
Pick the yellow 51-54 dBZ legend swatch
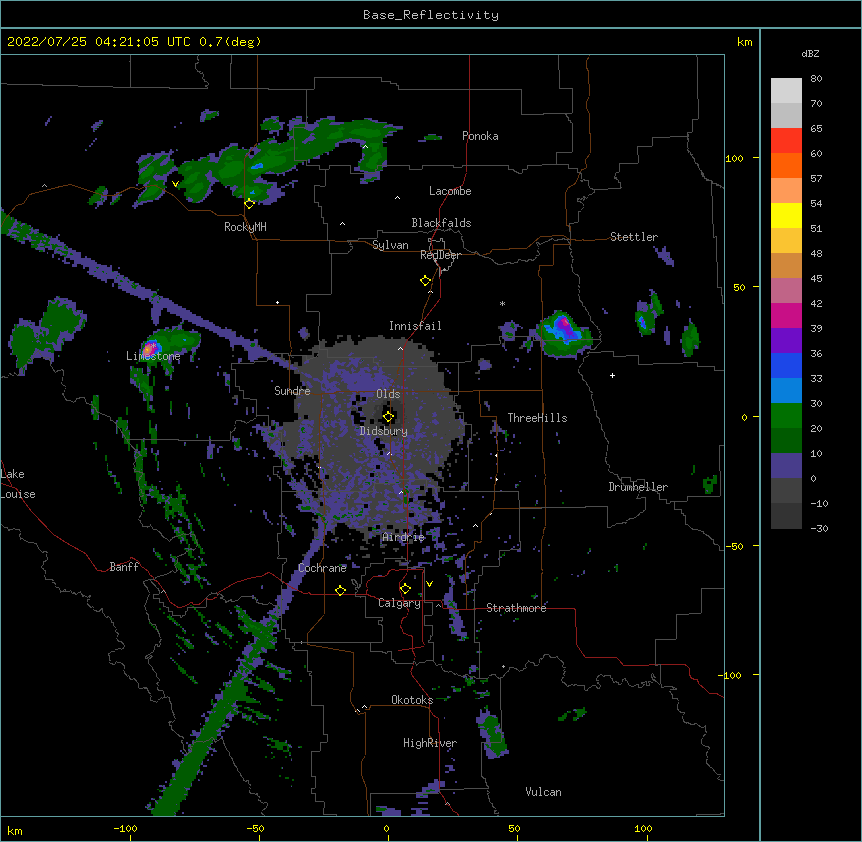pos(786,215)
